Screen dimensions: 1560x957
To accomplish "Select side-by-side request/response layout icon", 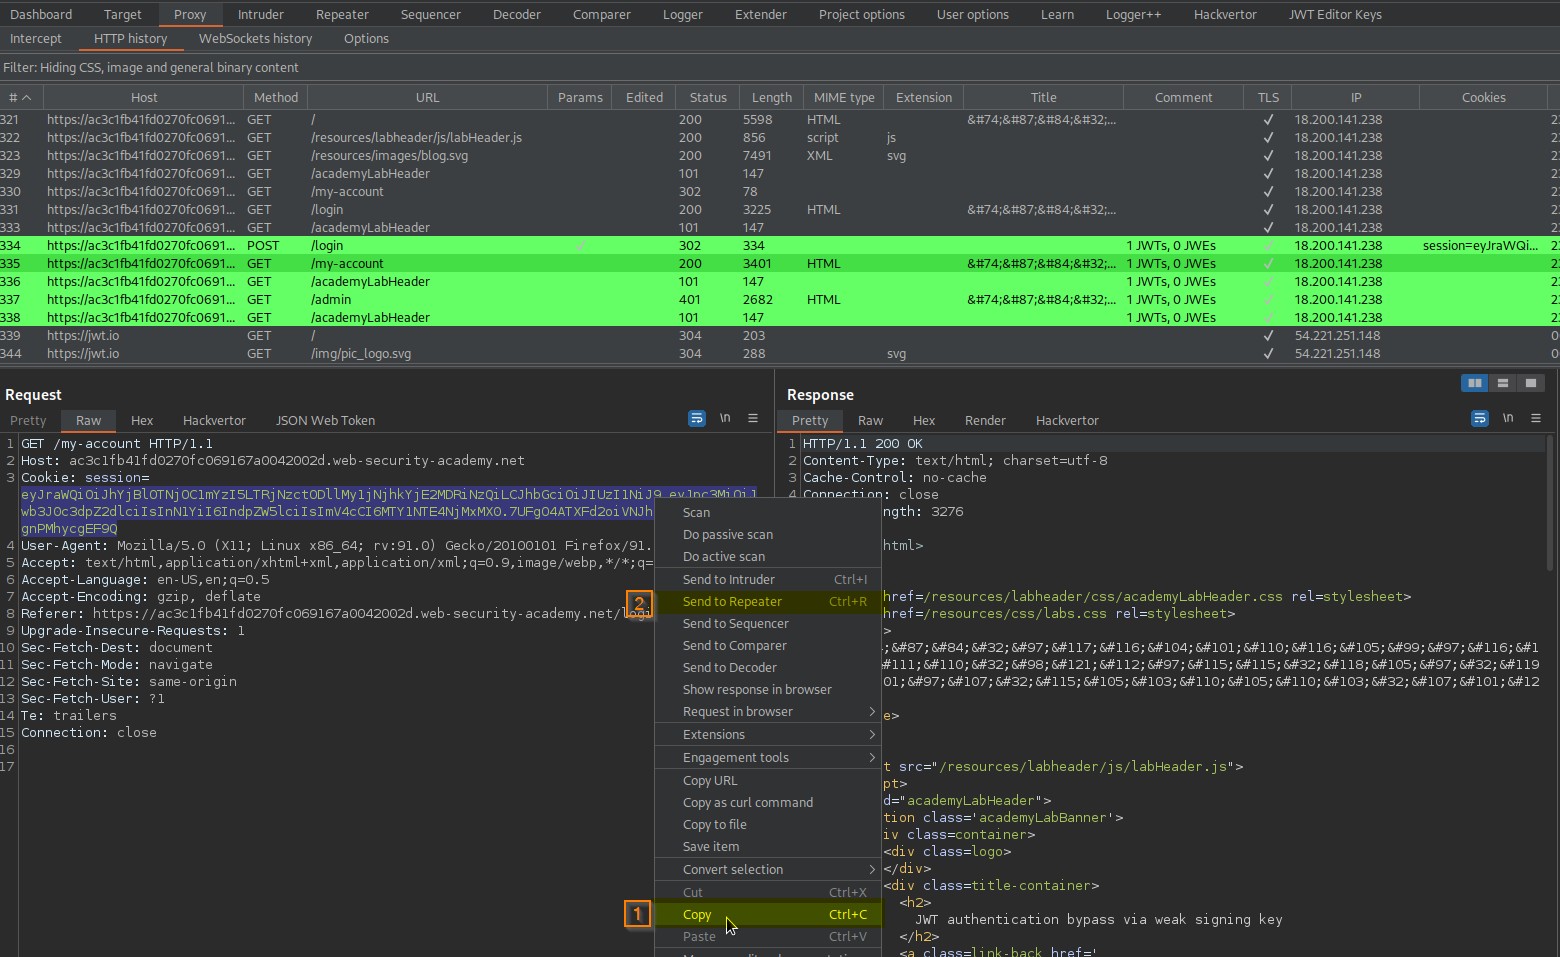I will pos(1475,383).
